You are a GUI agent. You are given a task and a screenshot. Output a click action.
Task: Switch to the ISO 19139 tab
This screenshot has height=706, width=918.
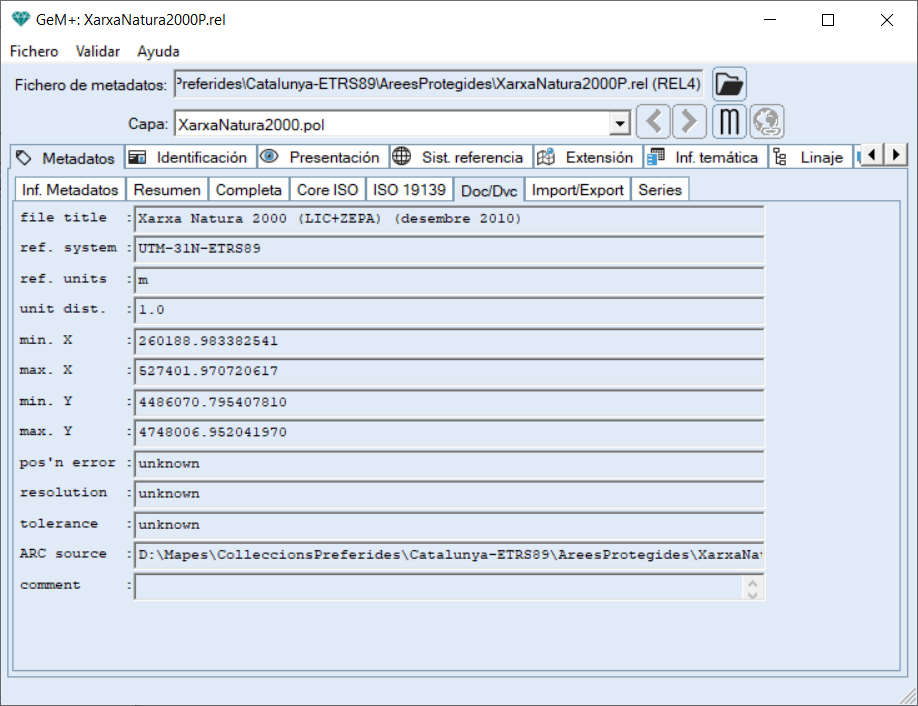[410, 188]
